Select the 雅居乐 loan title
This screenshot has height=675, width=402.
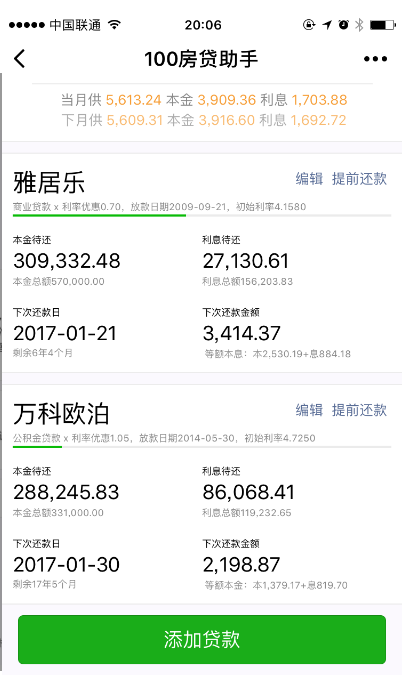tap(49, 183)
